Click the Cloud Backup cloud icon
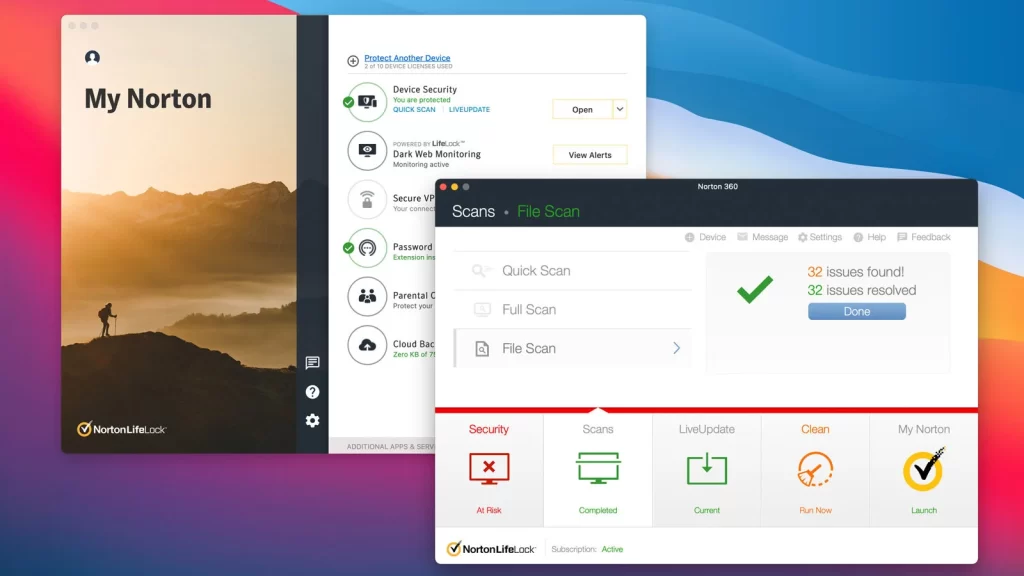This screenshot has height=576, width=1024. [x=367, y=345]
